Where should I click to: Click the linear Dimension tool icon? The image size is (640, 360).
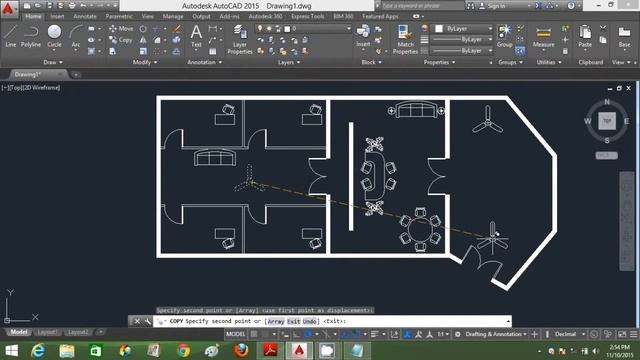pyautogui.click(x=212, y=29)
